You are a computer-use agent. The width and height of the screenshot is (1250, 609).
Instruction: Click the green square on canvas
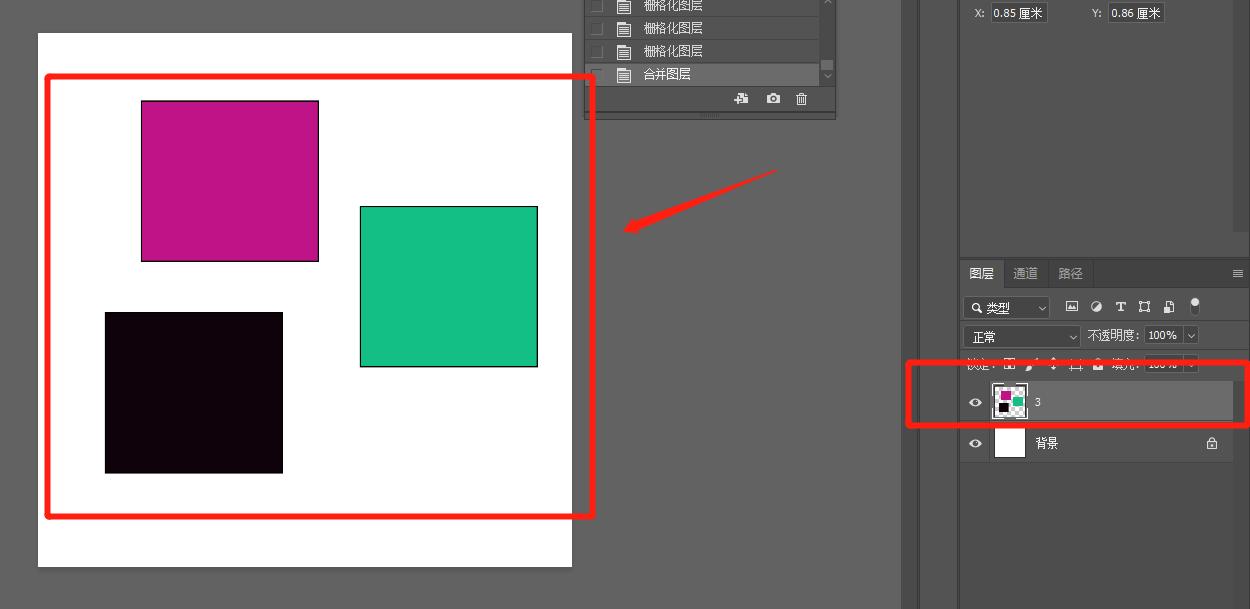click(449, 287)
